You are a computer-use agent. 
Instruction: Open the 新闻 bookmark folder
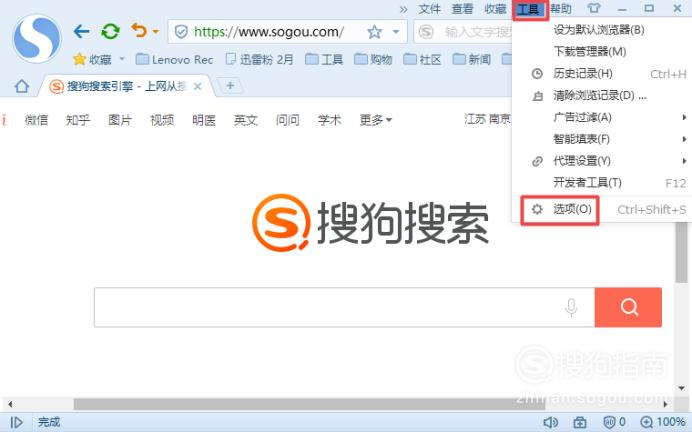[x=472, y=59]
